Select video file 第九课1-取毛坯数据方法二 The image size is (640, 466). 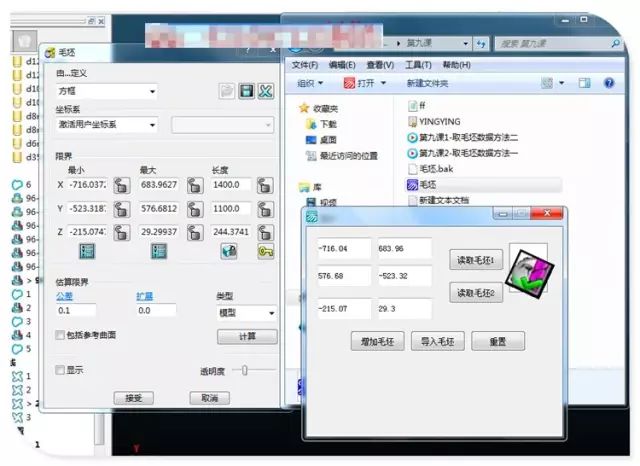pos(463,138)
